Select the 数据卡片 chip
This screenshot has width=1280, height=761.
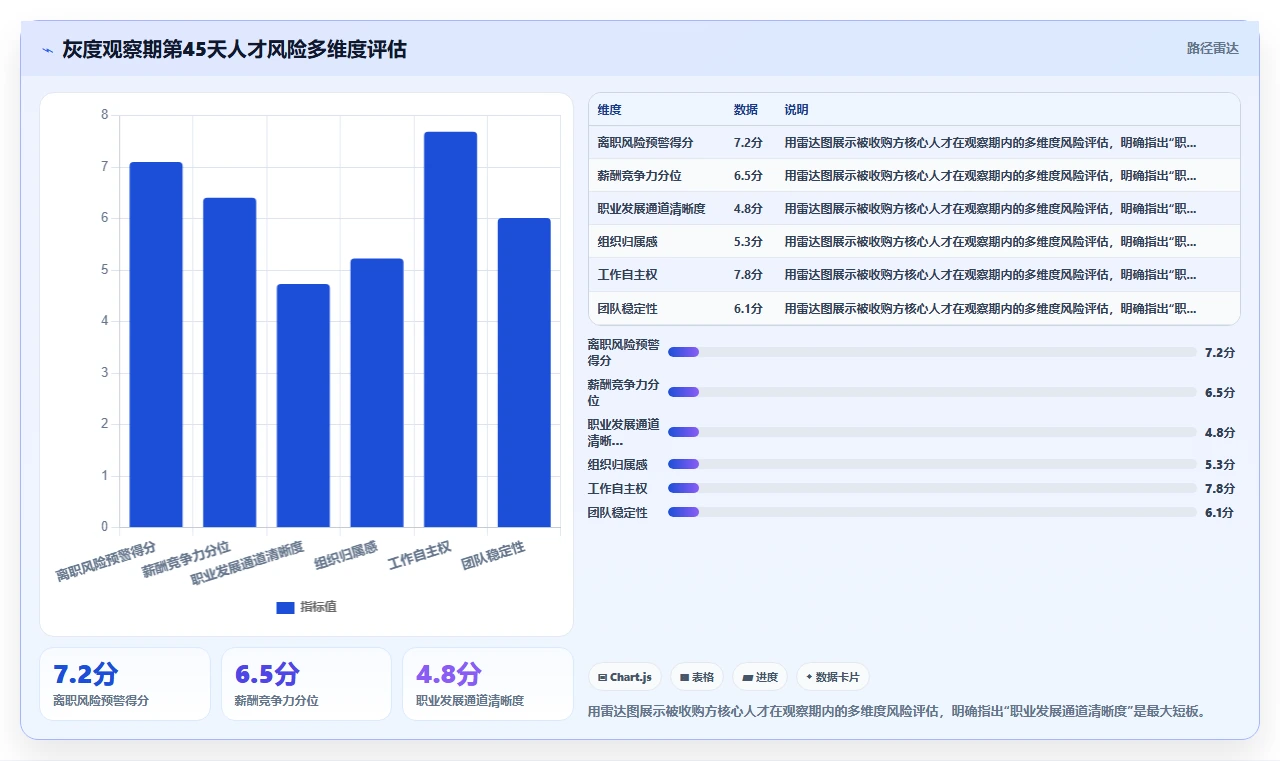(833, 677)
